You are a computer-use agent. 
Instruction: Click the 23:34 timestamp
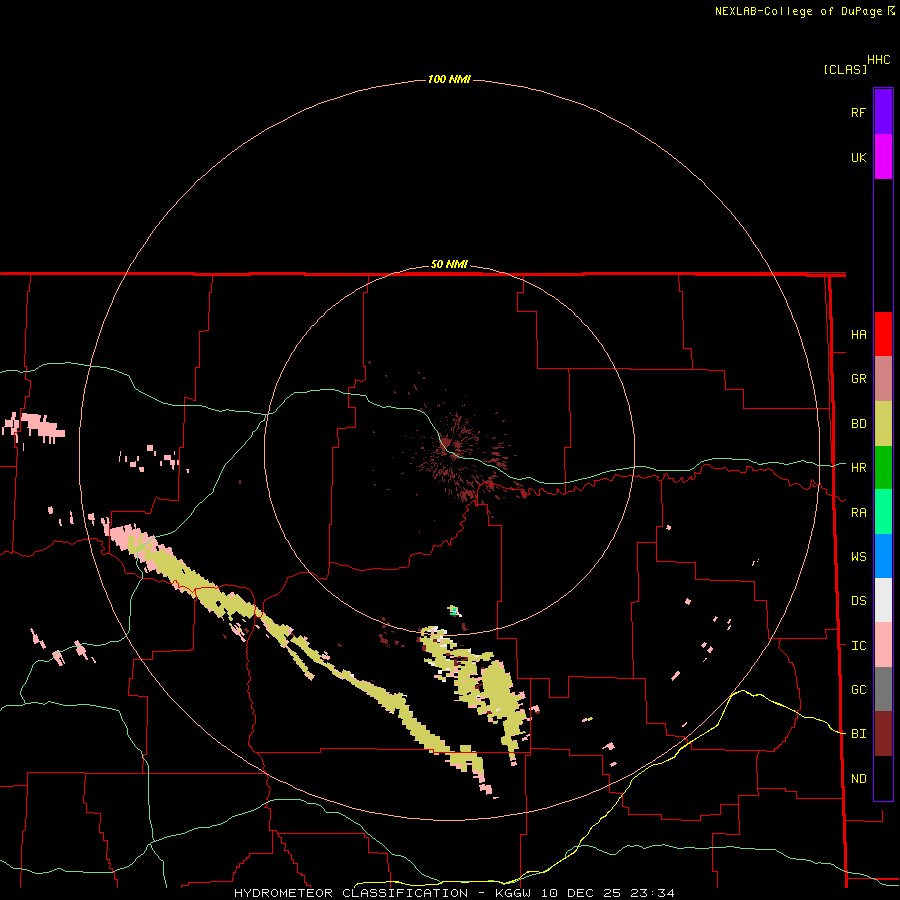653,893
